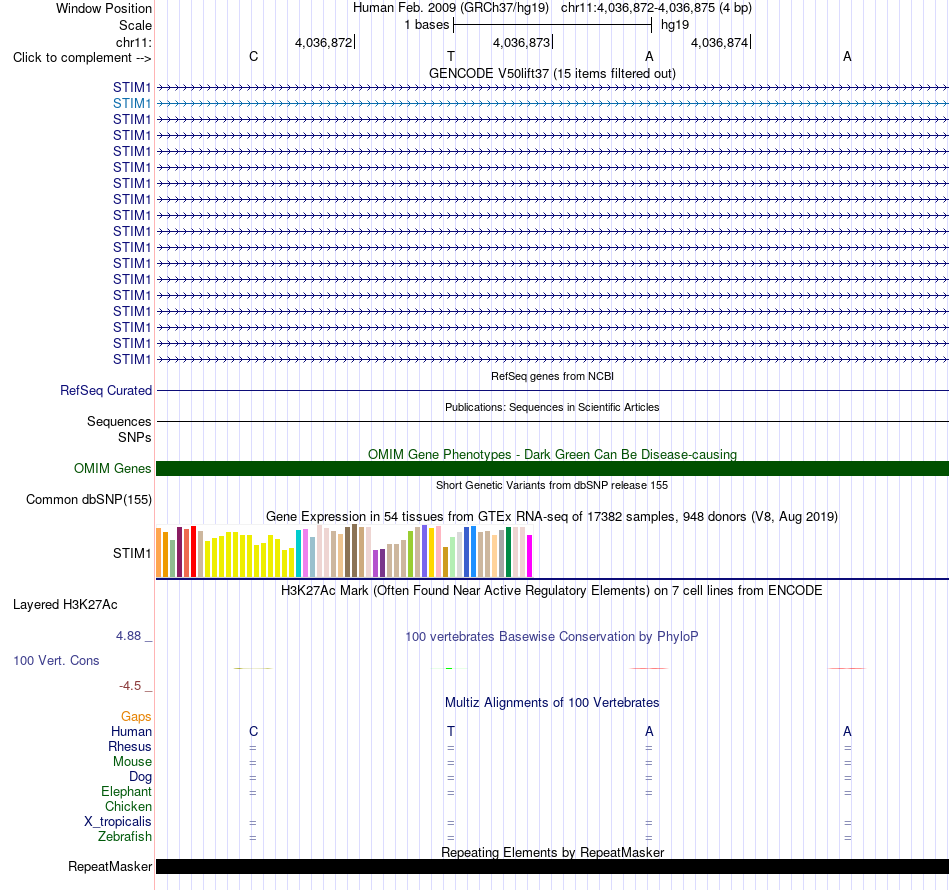
Task: Click the SNPs label under Sequences
Action: coord(135,437)
